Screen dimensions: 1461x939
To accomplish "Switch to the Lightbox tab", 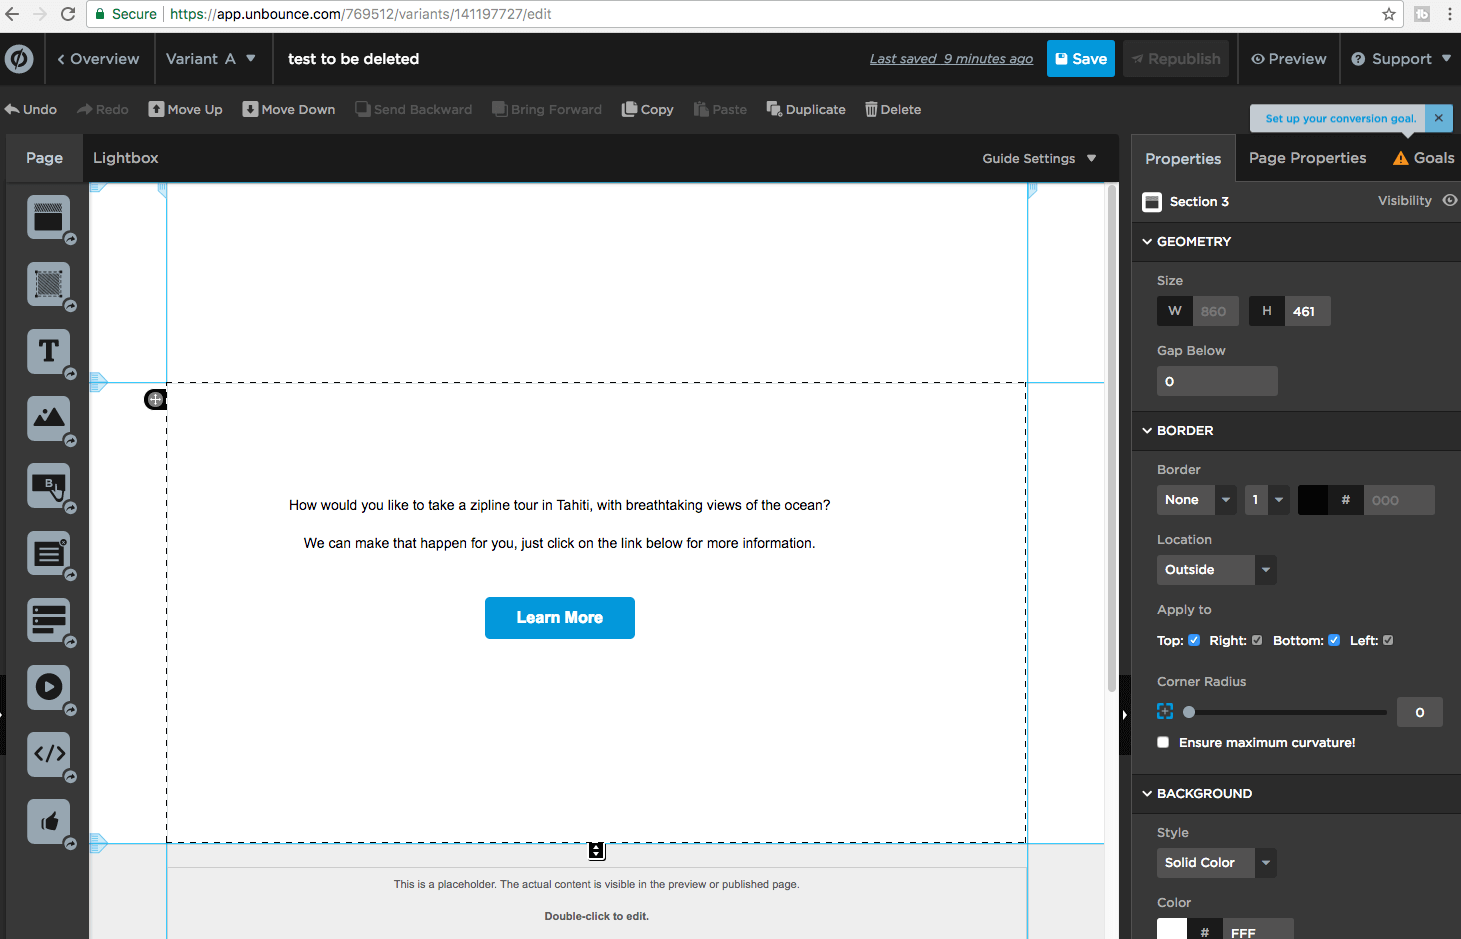I will coord(126,158).
